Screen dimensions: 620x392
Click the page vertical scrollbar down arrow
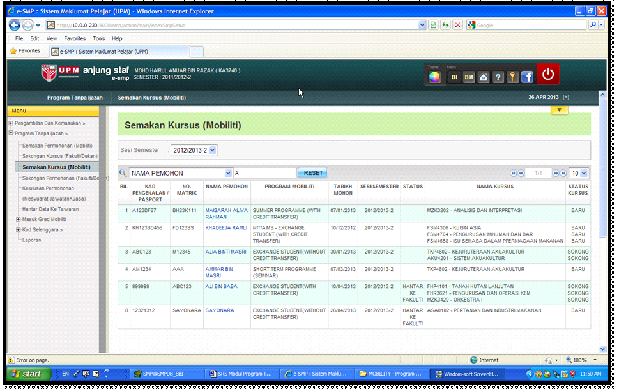pyautogui.click(x=602, y=349)
